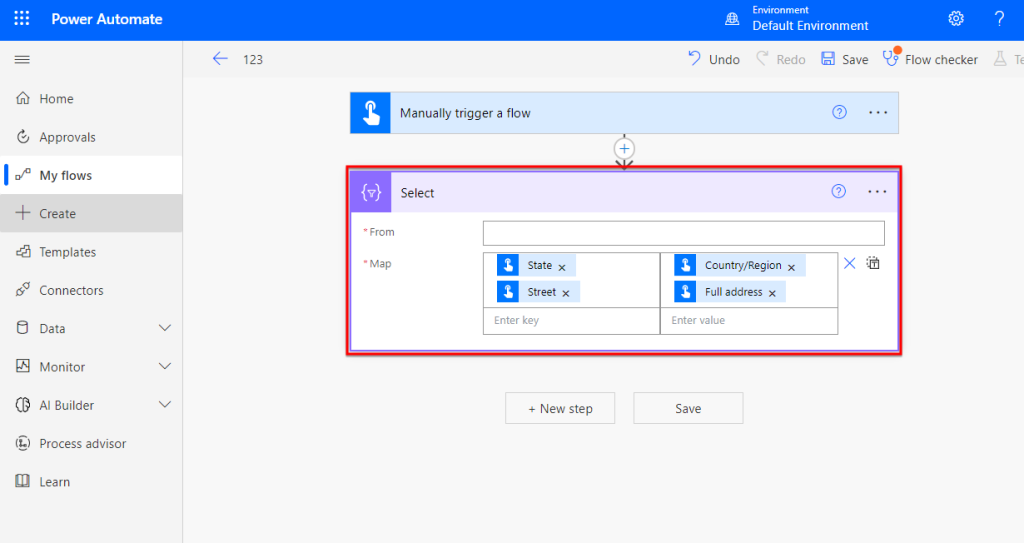Remove the Full address token
Image resolution: width=1024 pixels, height=543 pixels.
[x=772, y=293]
